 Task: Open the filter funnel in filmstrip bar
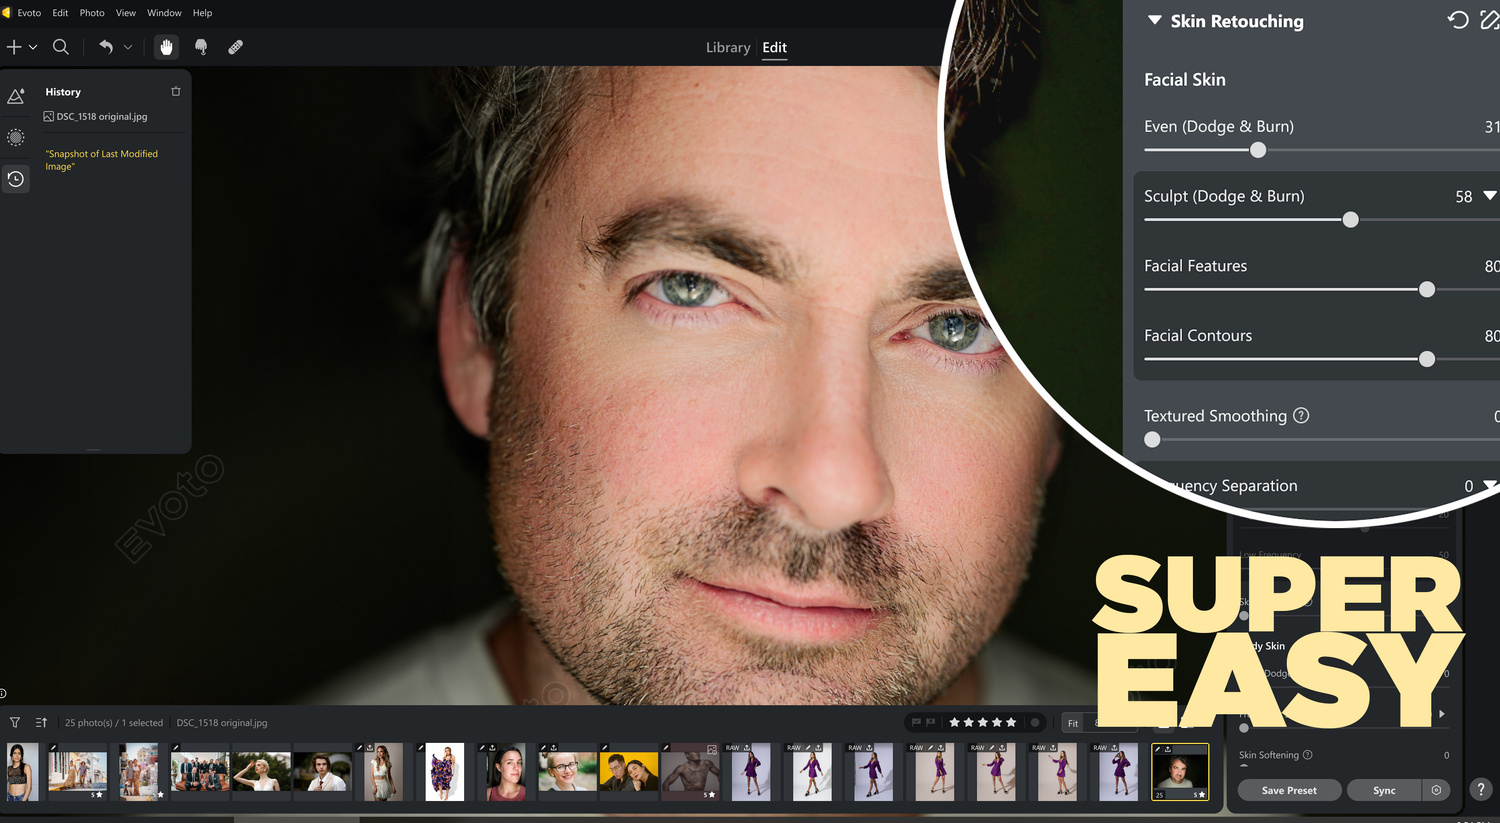(x=15, y=722)
